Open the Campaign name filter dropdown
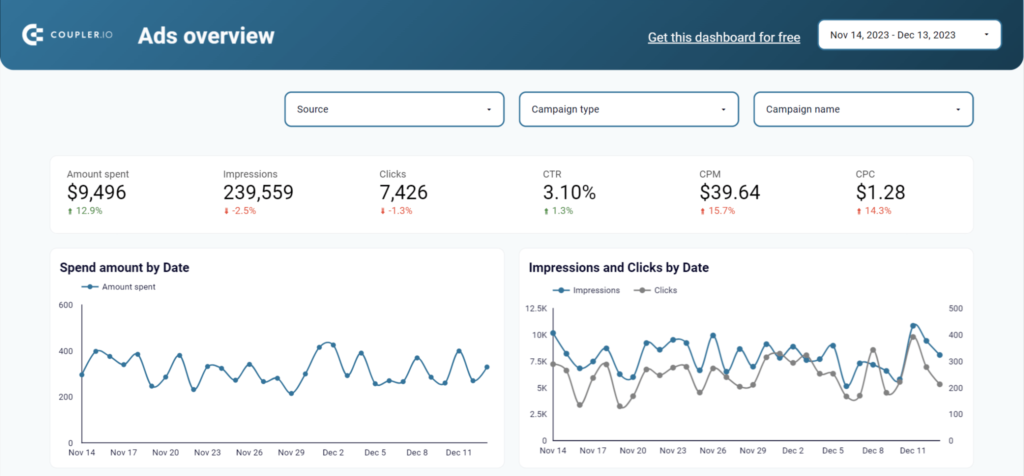Image resolution: width=1024 pixels, height=476 pixels. [862, 109]
